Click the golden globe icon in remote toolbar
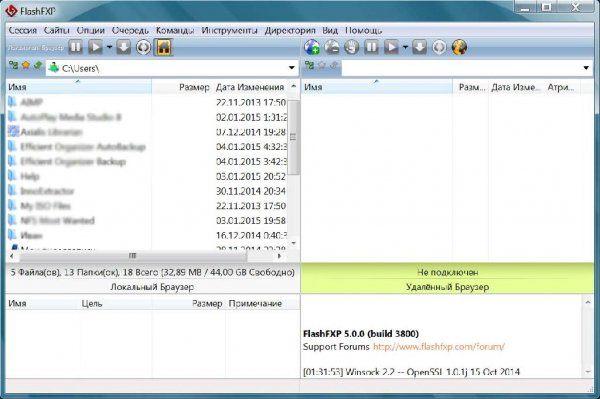The width and height of the screenshot is (600, 399). pyautogui.click(x=459, y=47)
